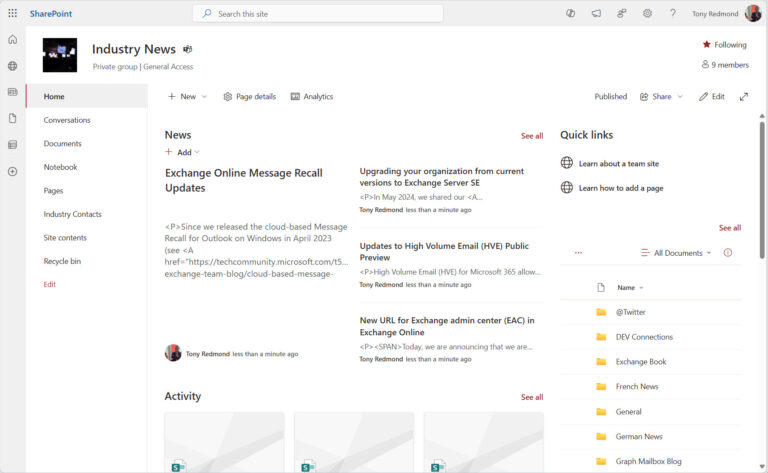Open the Exchange Book folder
The height and width of the screenshot is (473, 768).
click(640, 362)
